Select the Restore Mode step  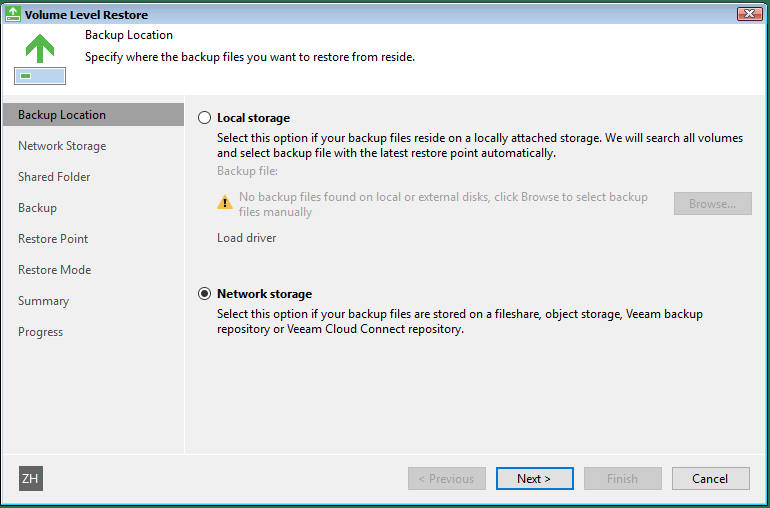pos(55,270)
